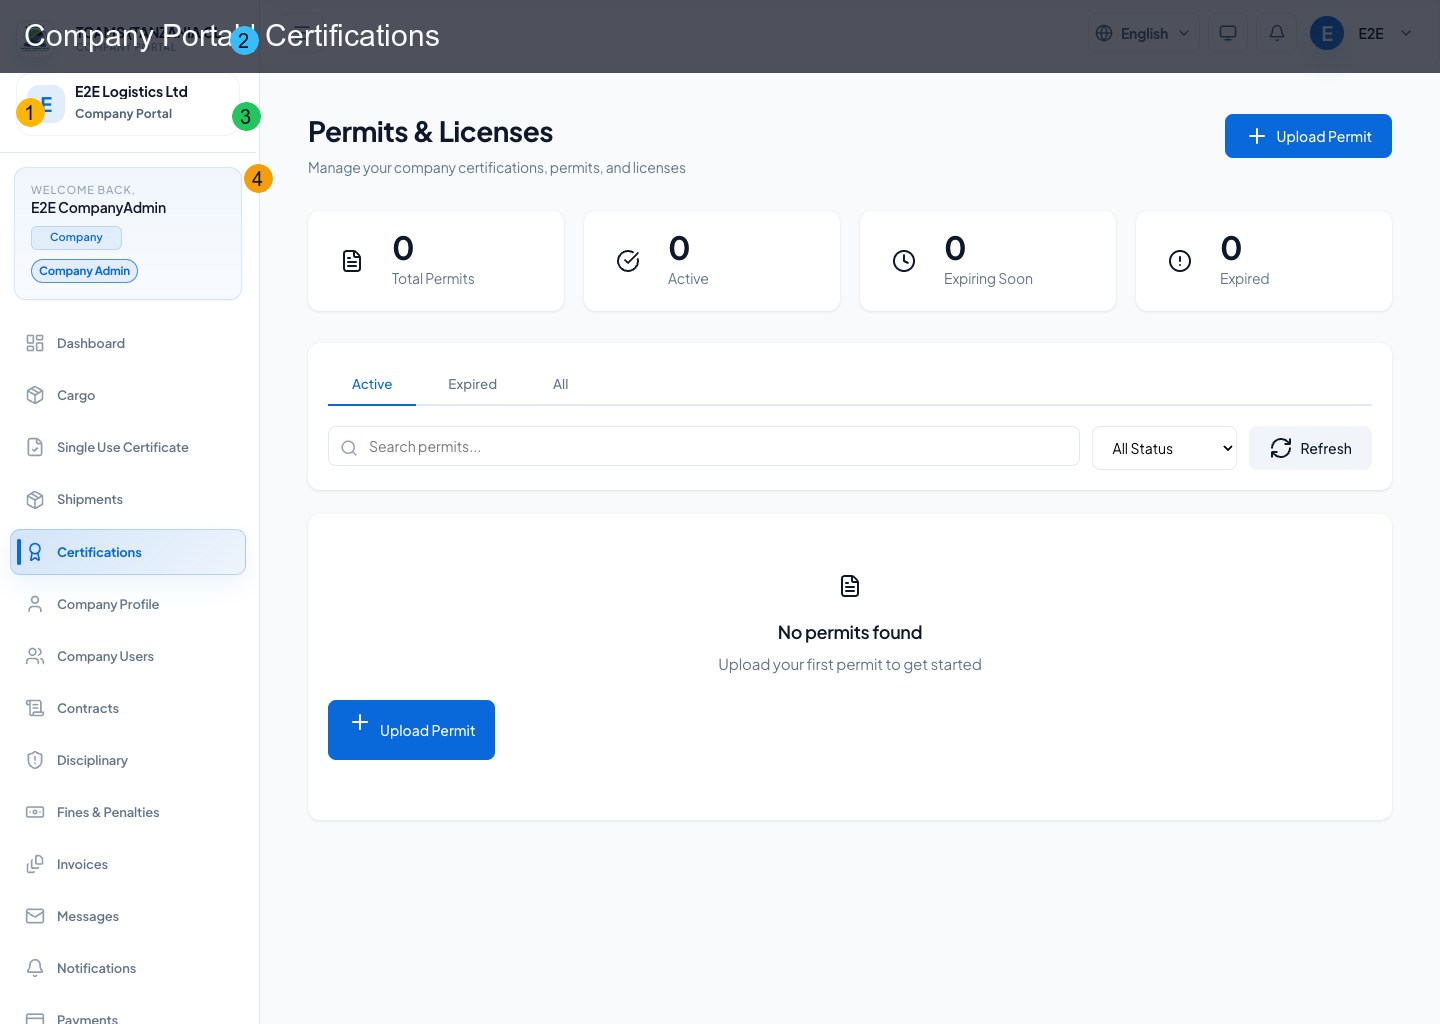Click the Total Permits document icon
The width and height of the screenshot is (1440, 1024).
352,261
